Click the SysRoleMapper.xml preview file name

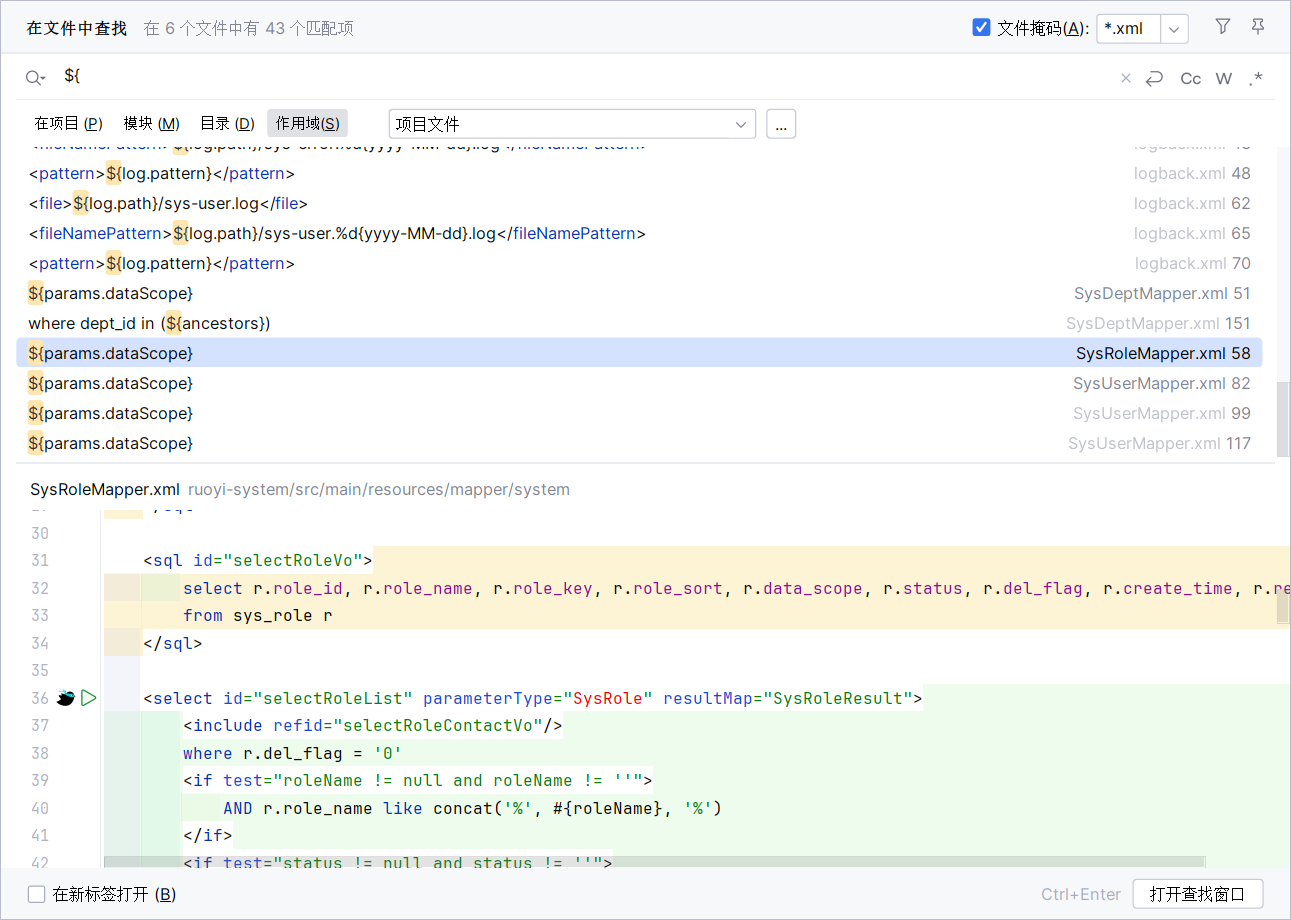(x=105, y=489)
